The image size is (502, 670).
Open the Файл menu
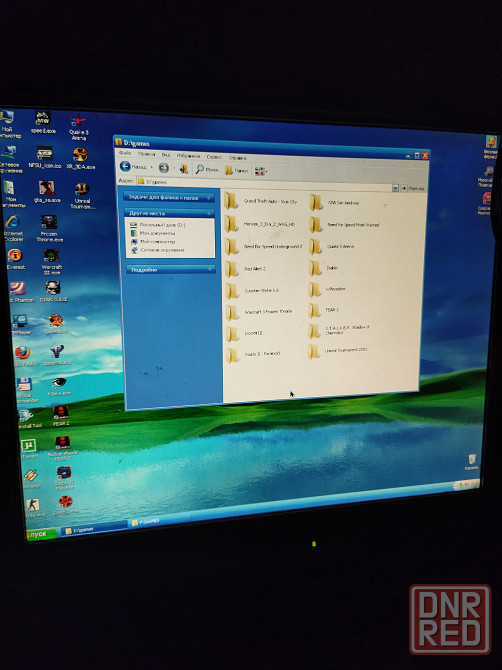[125, 153]
